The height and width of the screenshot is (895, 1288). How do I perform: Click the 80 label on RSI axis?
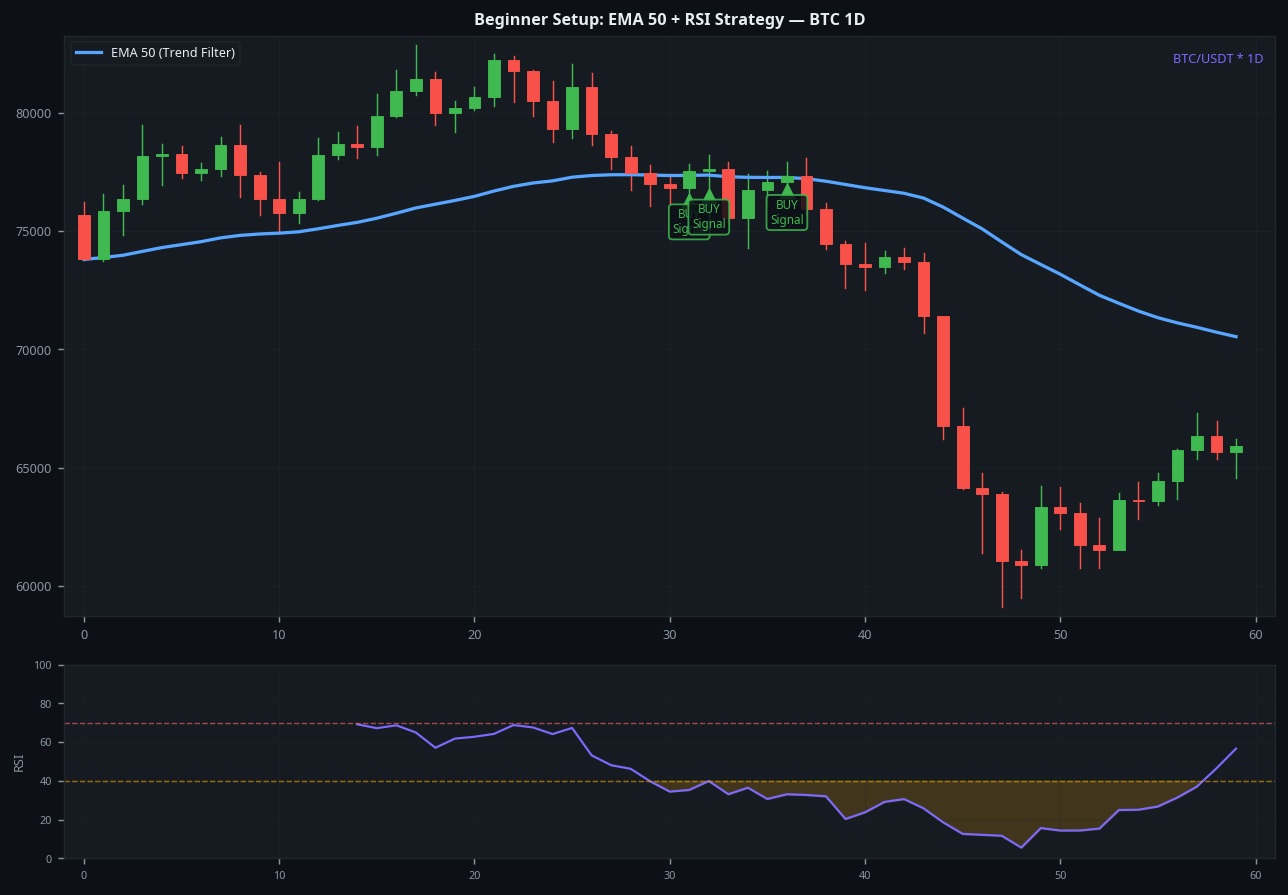point(48,705)
